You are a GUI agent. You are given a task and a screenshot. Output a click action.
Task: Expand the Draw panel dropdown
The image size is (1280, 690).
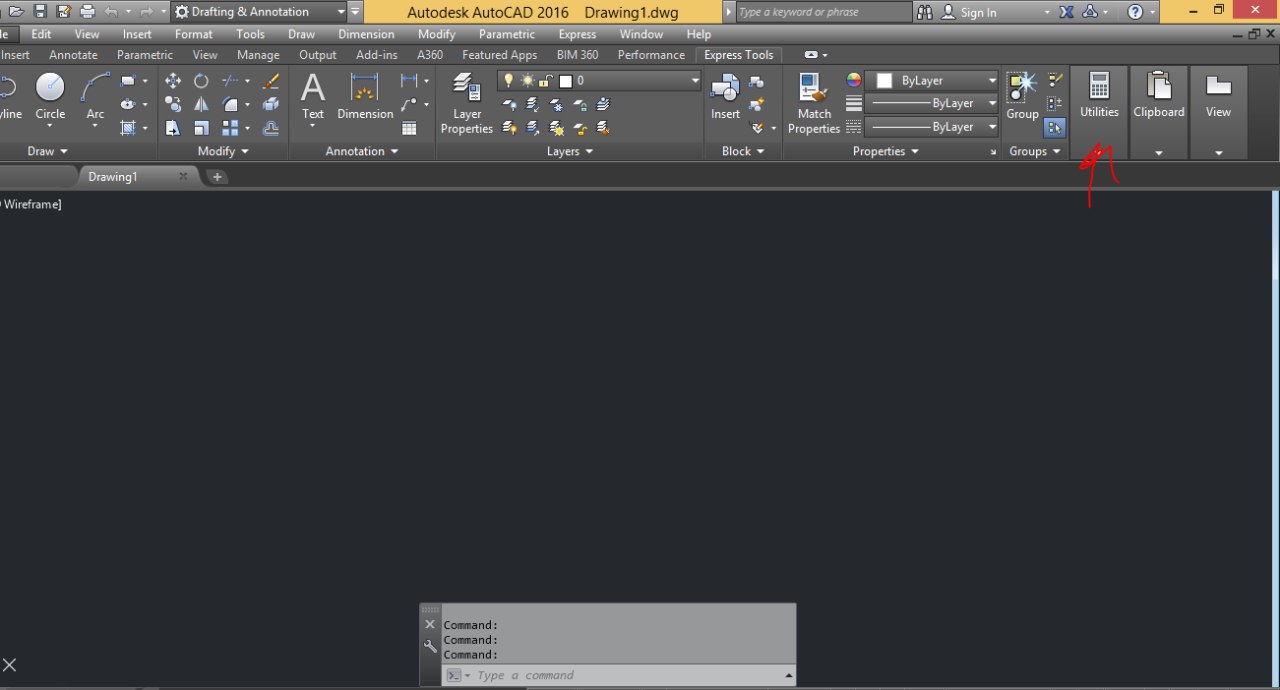click(x=48, y=151)
